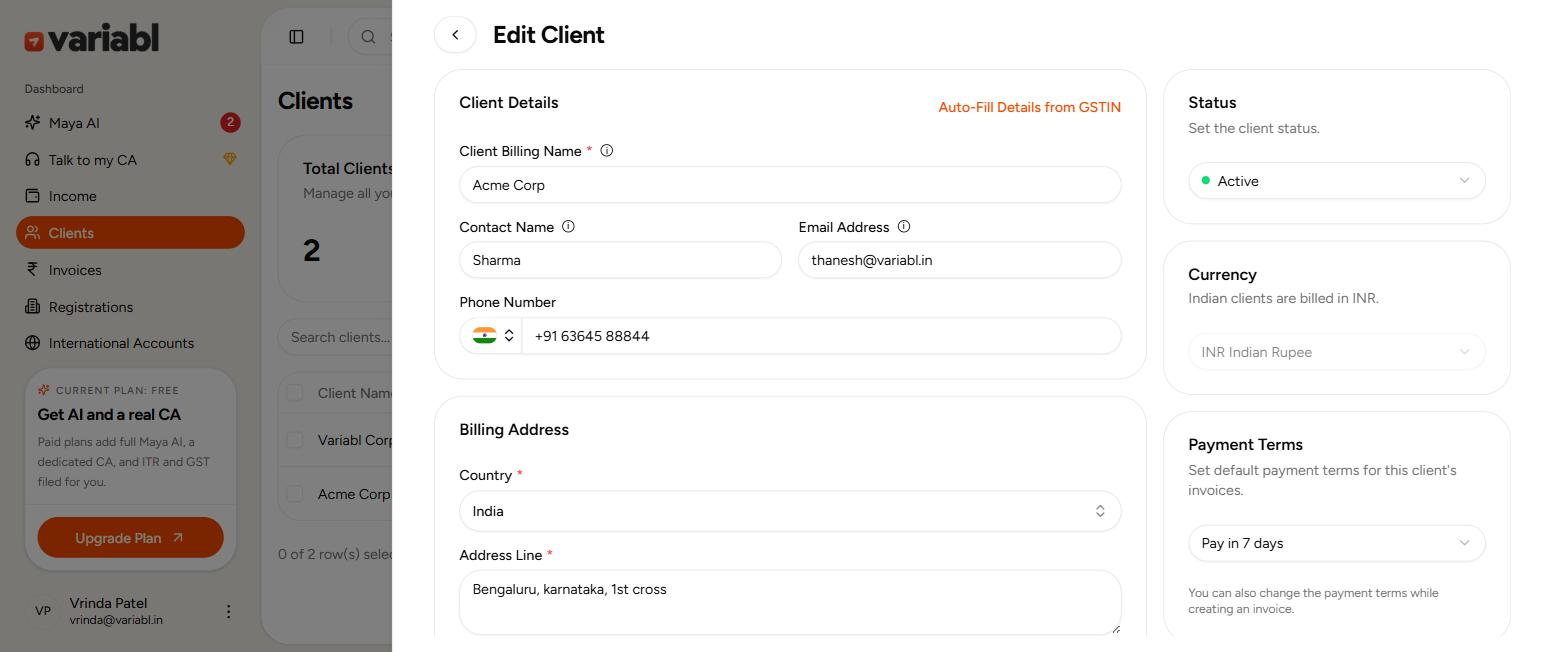This screenshot has width=1568, height=652.
Task: Open Talk to my CA in the sidebar
Action: pos(130,160)
